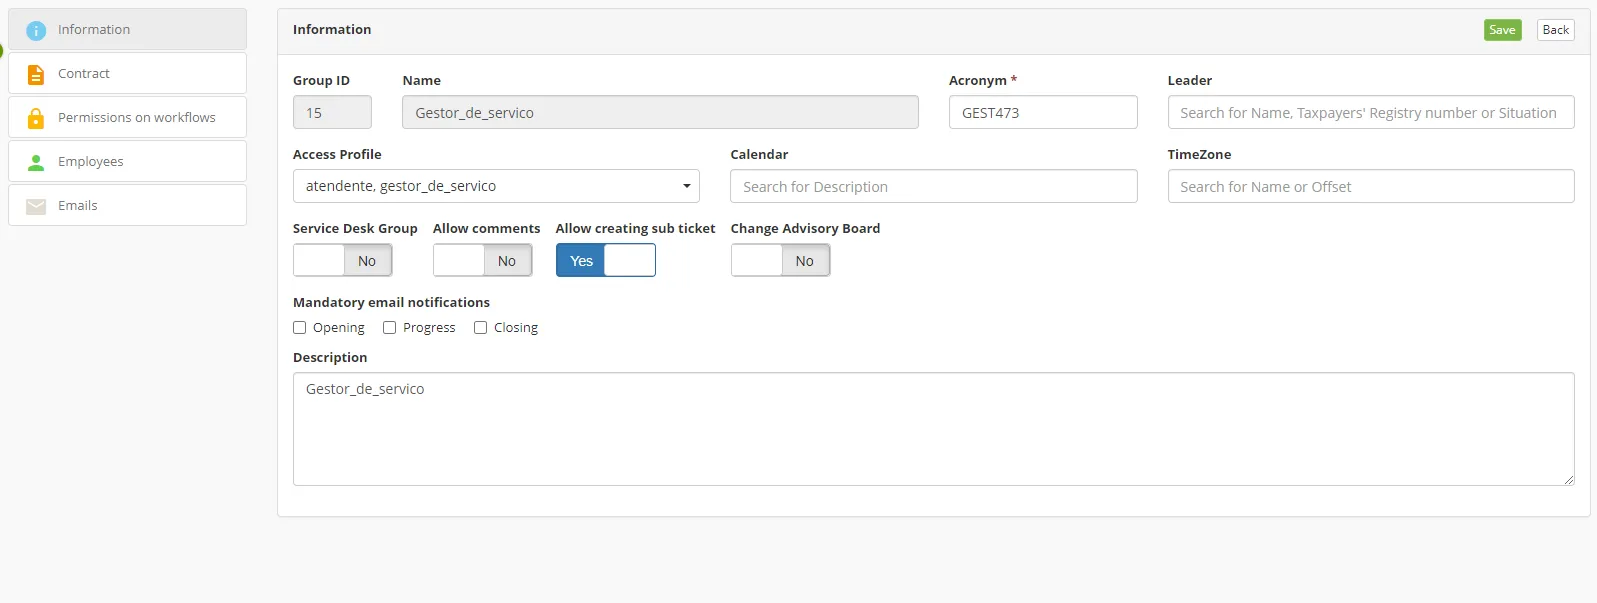This screenshot has width=1597, height=603.
Task: Click the green Save button
Action: pos(1503,30)
